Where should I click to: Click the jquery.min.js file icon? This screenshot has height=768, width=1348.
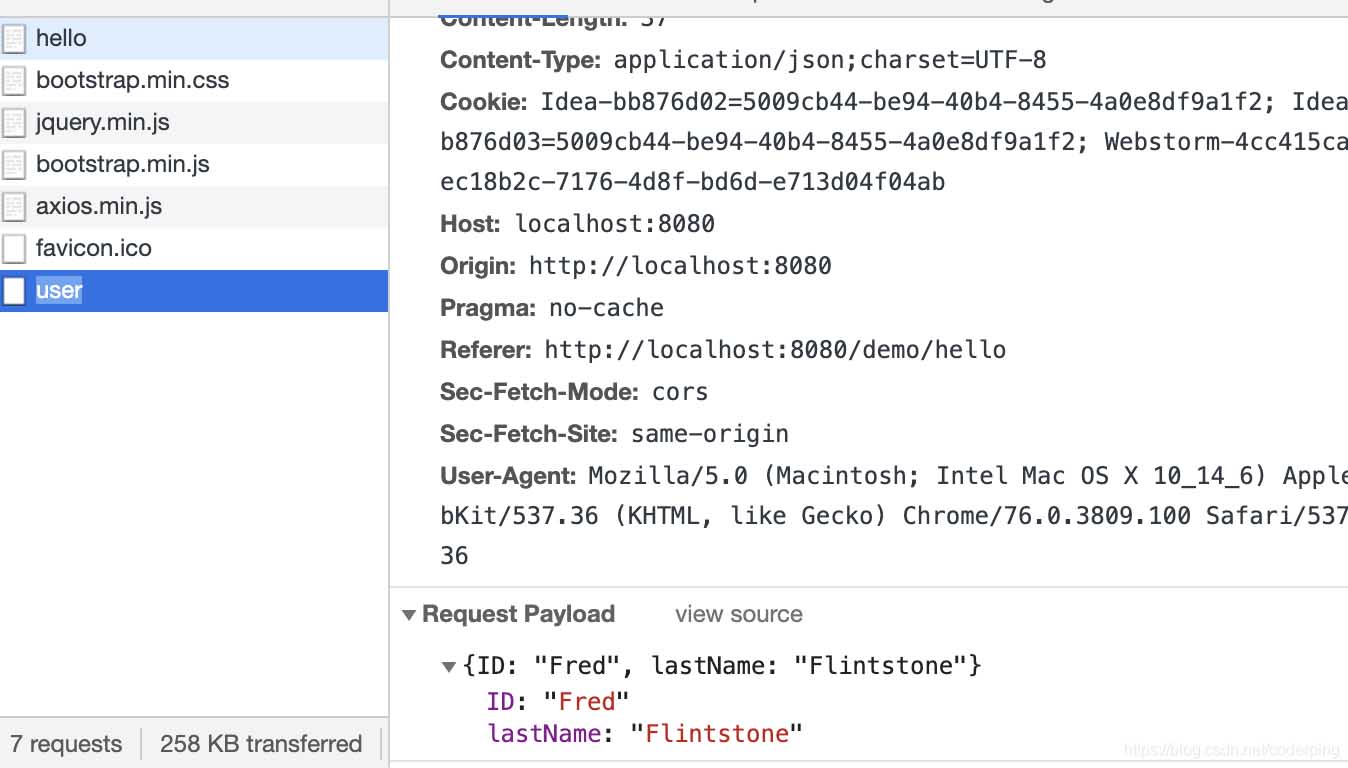tap(14, 123)
